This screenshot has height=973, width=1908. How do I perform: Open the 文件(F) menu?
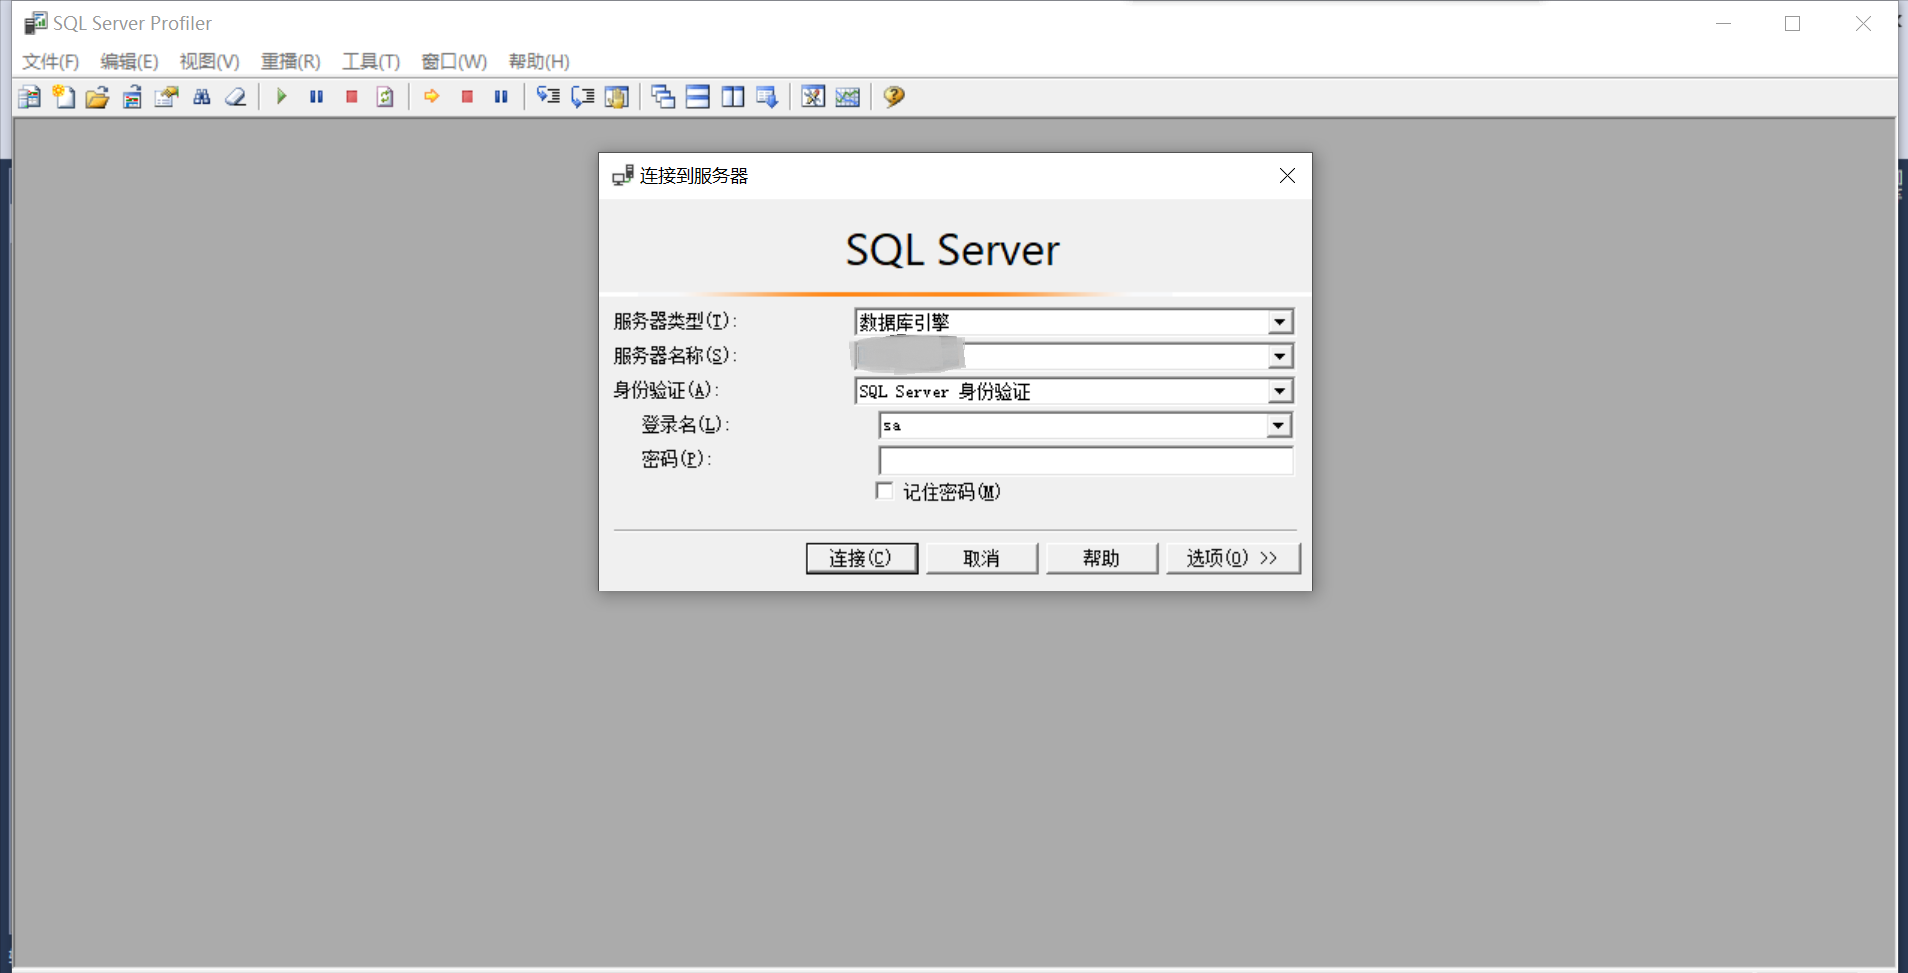click(x=51, y=62)
